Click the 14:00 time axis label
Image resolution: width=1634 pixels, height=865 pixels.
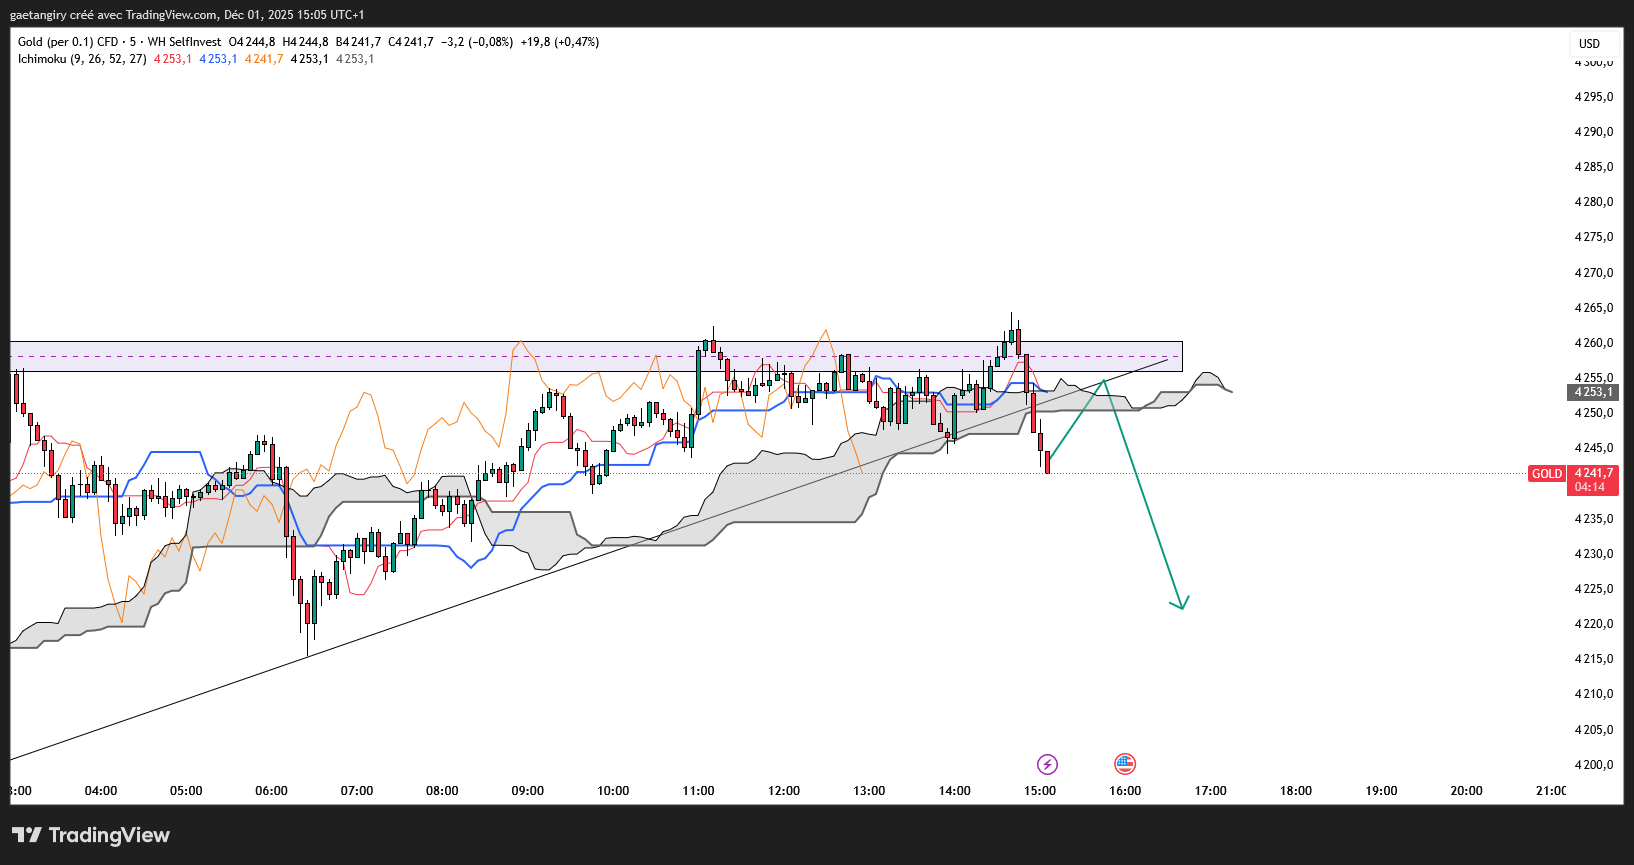pyautogui.click(x=955, y=791)
